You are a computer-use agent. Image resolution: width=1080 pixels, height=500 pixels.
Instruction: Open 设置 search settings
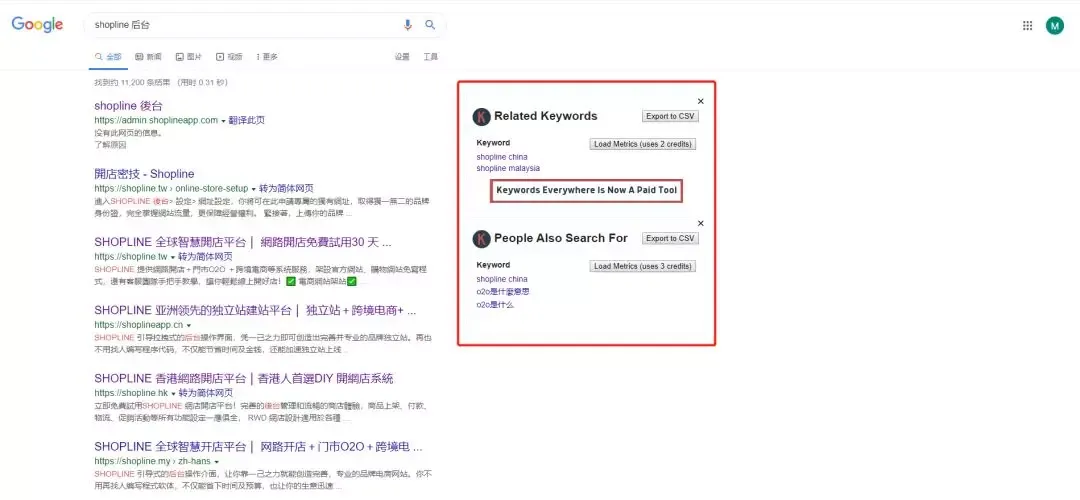(x=402, y=56)
